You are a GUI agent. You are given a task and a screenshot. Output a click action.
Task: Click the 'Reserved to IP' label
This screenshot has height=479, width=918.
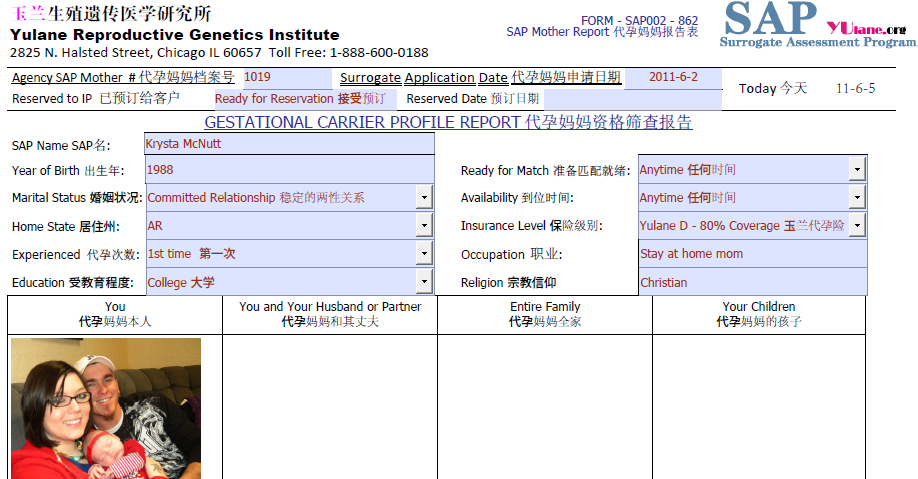[95, 98]
